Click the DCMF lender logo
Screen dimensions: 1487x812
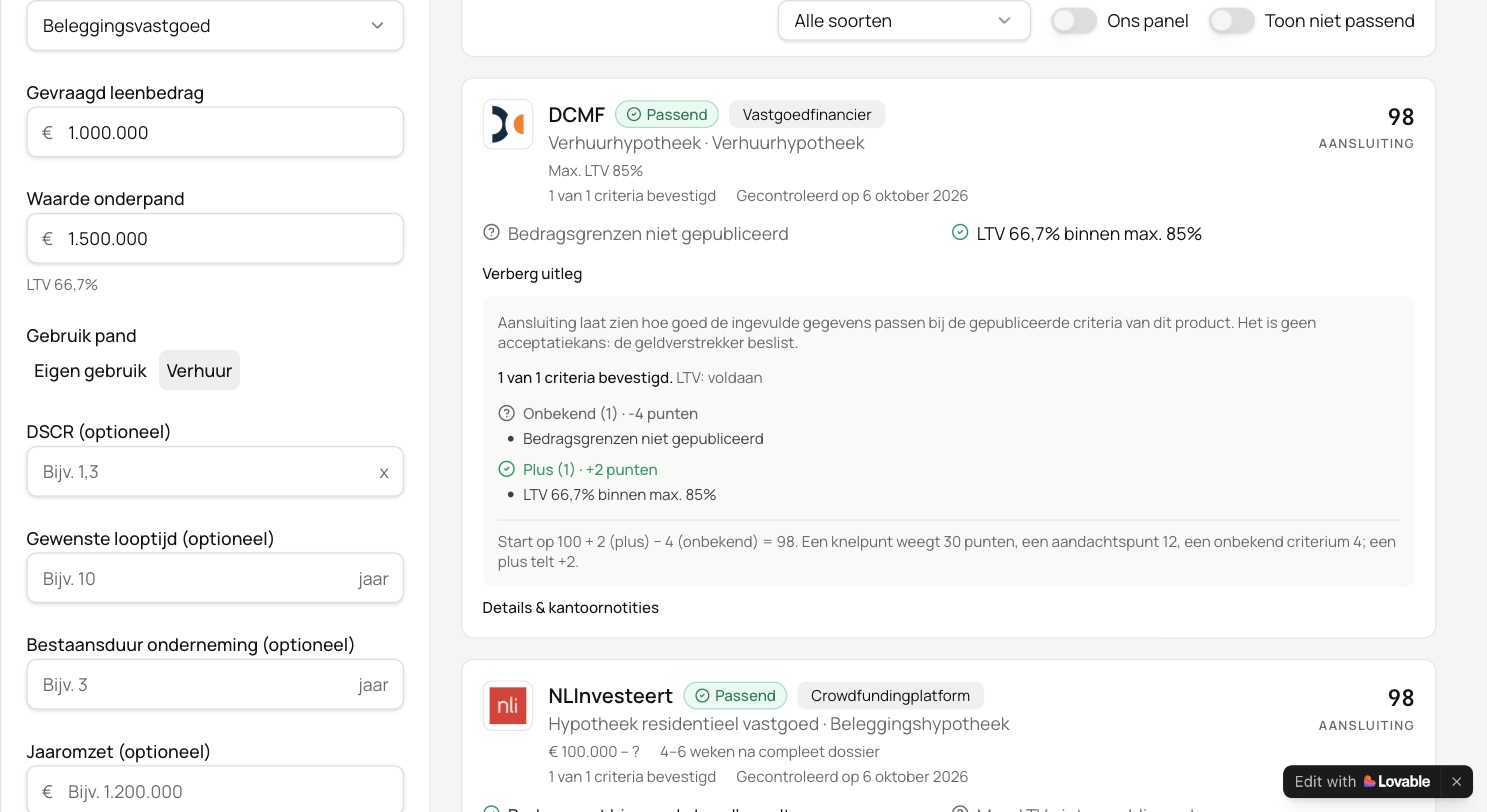[508, 125]
